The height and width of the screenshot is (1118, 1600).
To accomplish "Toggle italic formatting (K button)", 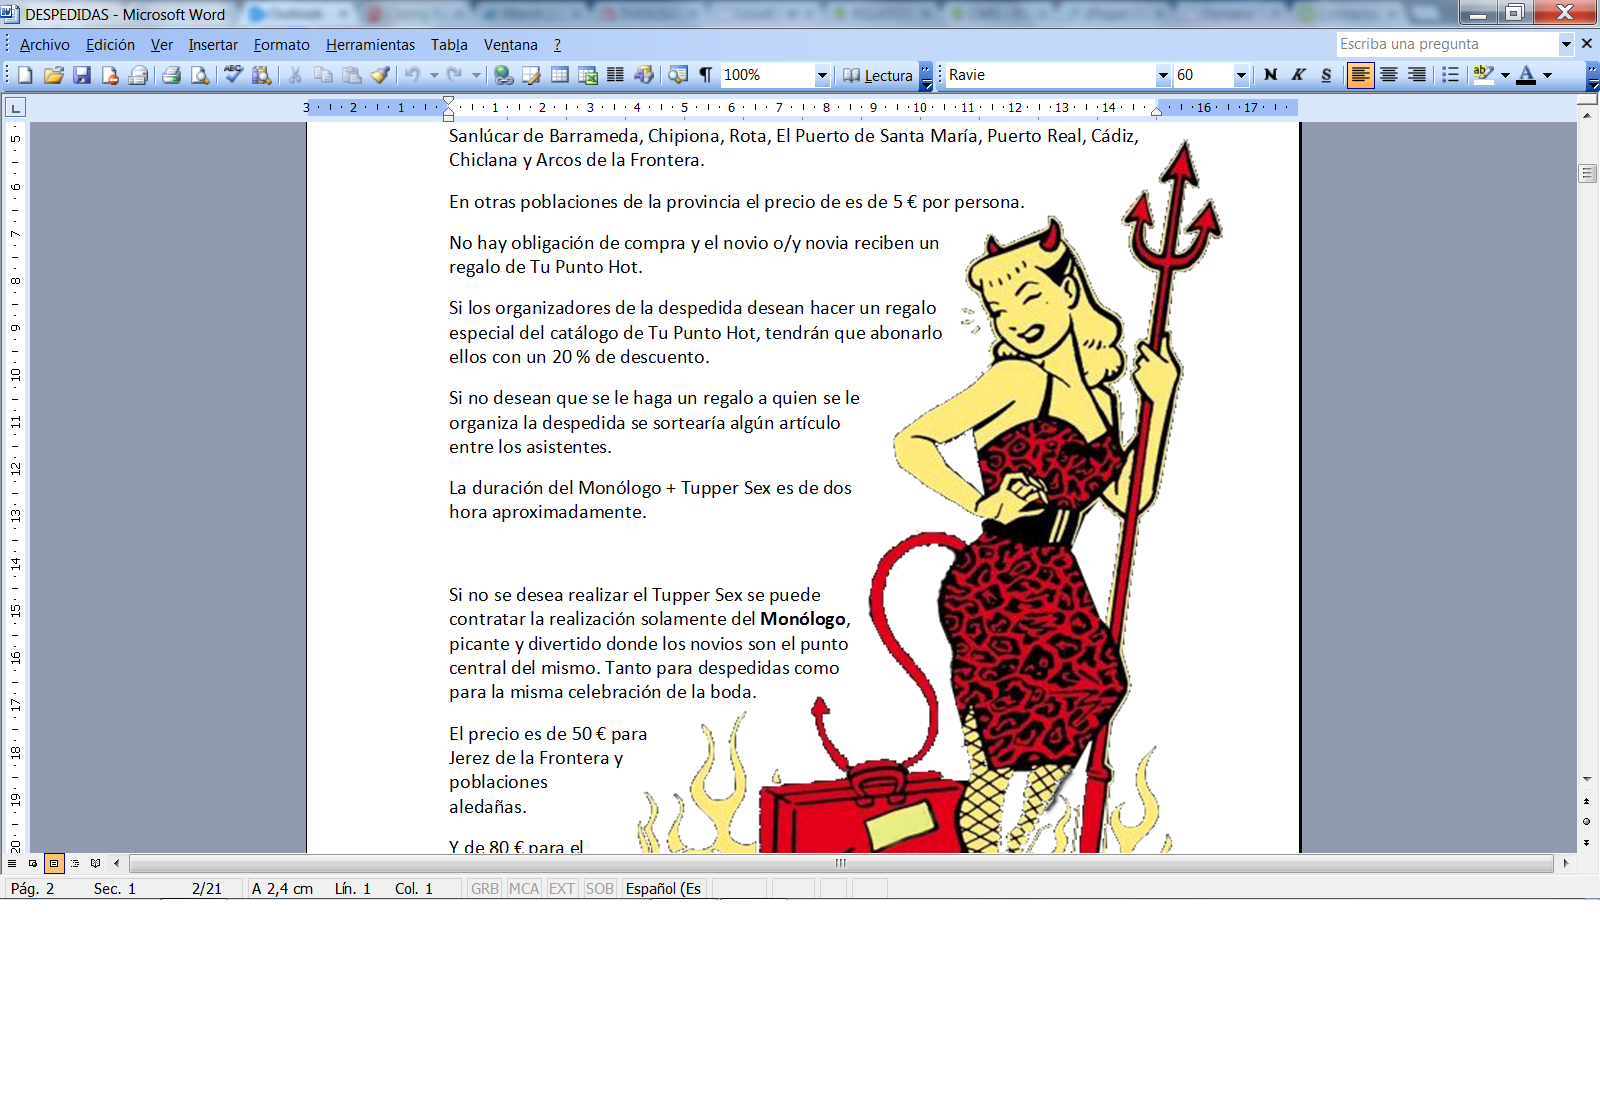I will point(1299,75).
